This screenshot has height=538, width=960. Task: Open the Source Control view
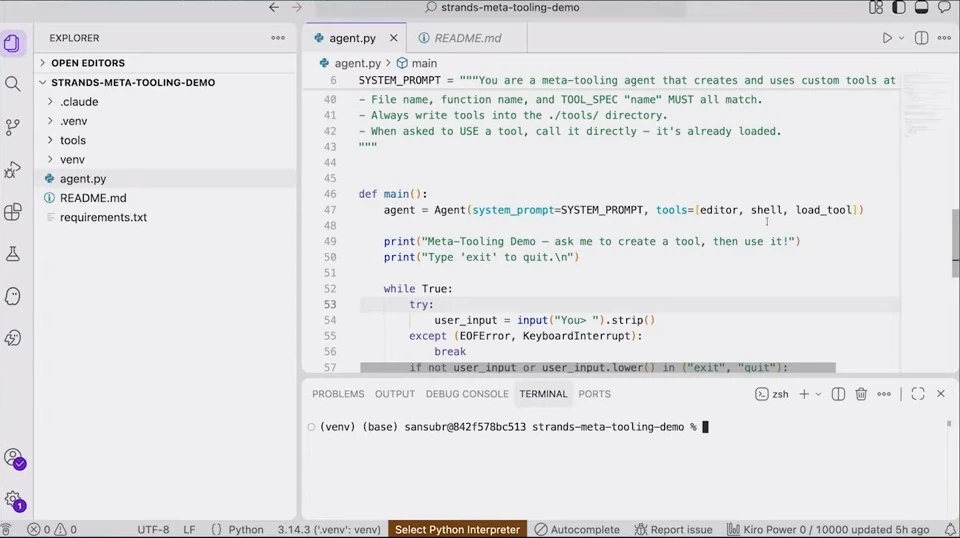tap(12, 127)
